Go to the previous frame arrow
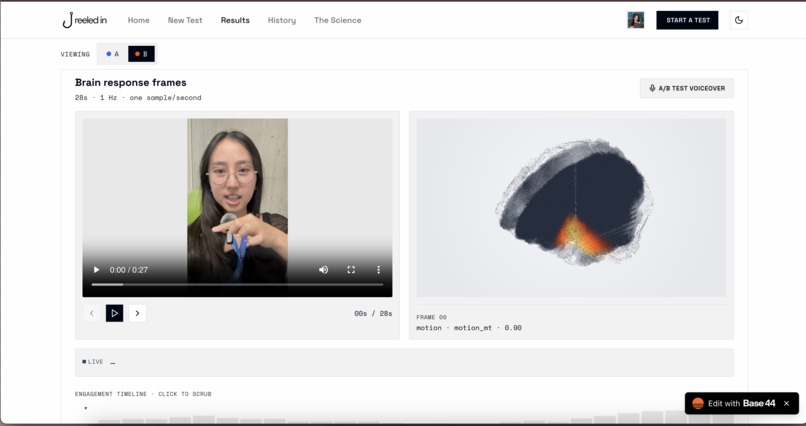806x426 pixels. coord(91,313)
